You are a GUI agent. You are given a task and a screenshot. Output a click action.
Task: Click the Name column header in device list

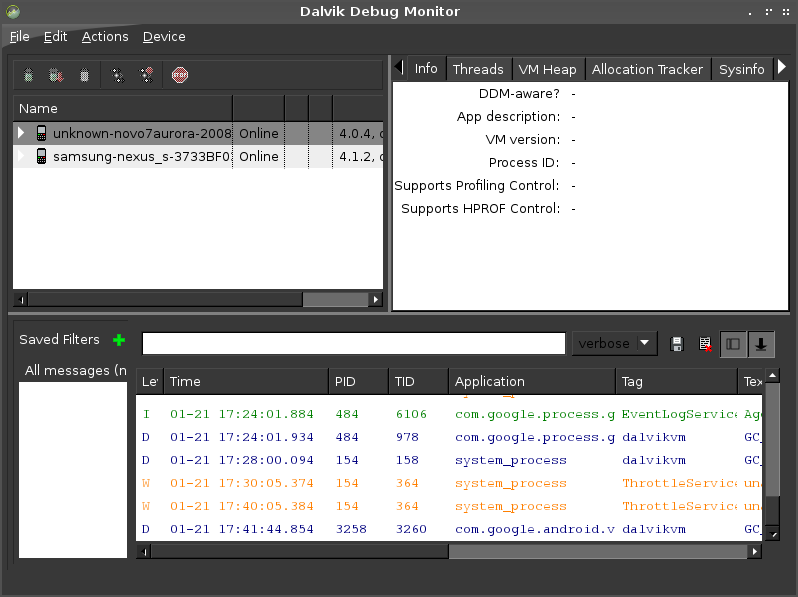coord(123,108)
